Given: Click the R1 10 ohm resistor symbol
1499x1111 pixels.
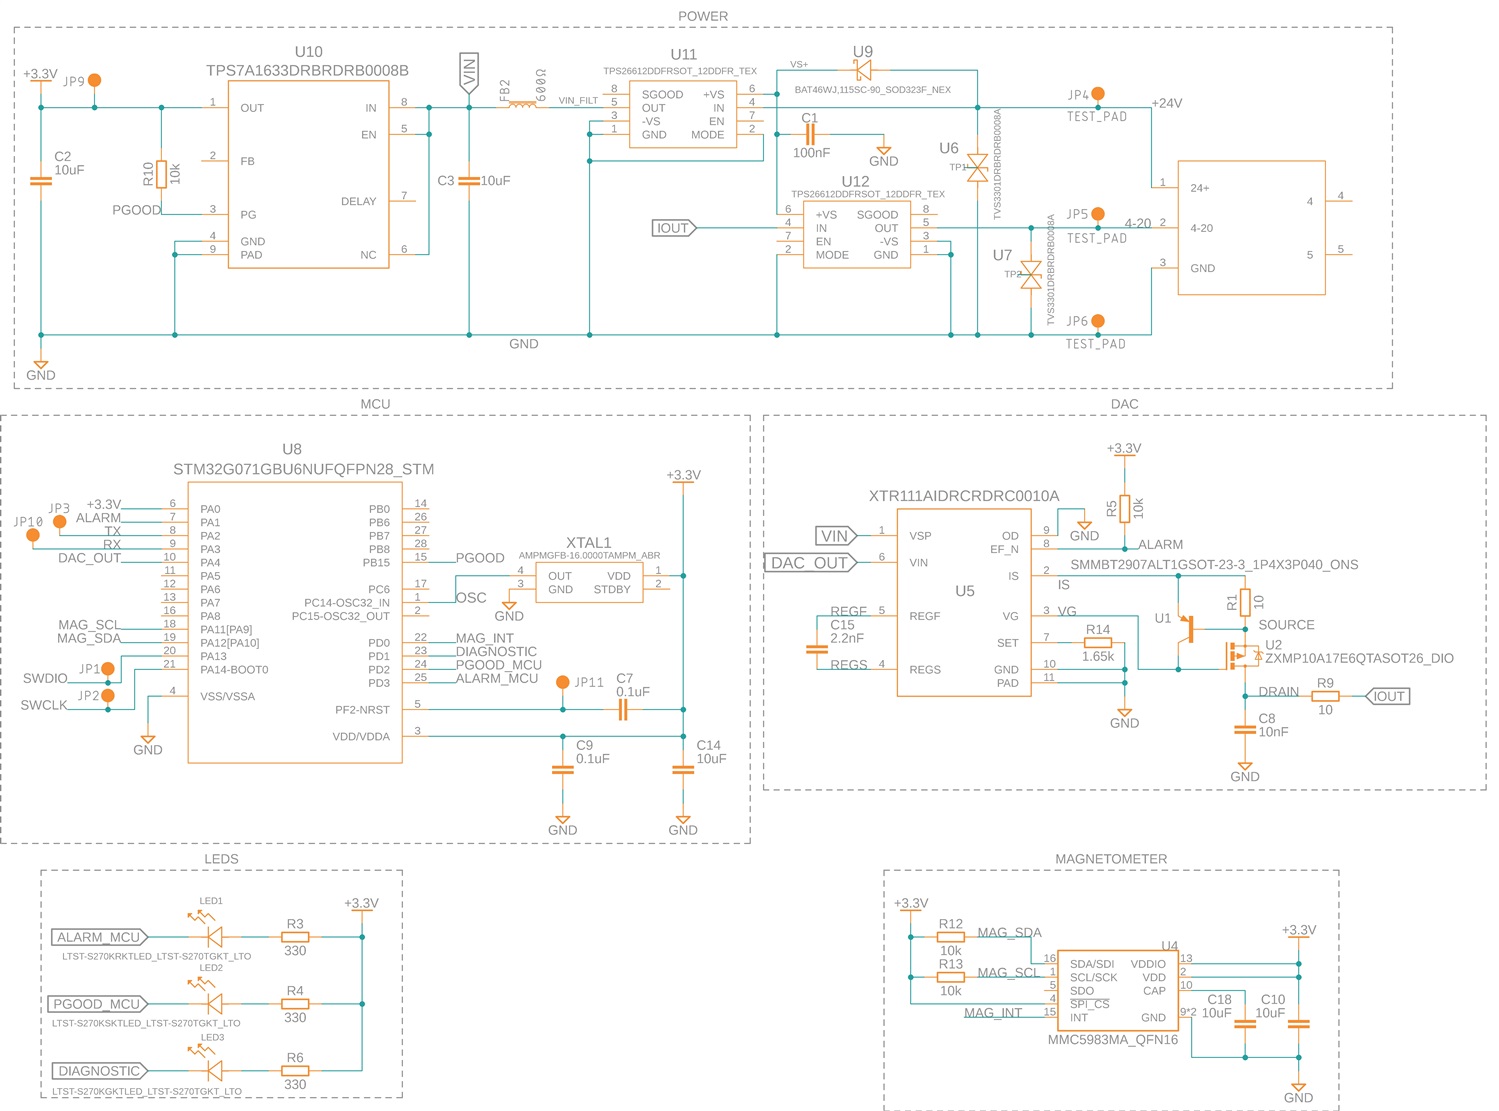Looking at the screenshot, I should [x=1245, y=602].
